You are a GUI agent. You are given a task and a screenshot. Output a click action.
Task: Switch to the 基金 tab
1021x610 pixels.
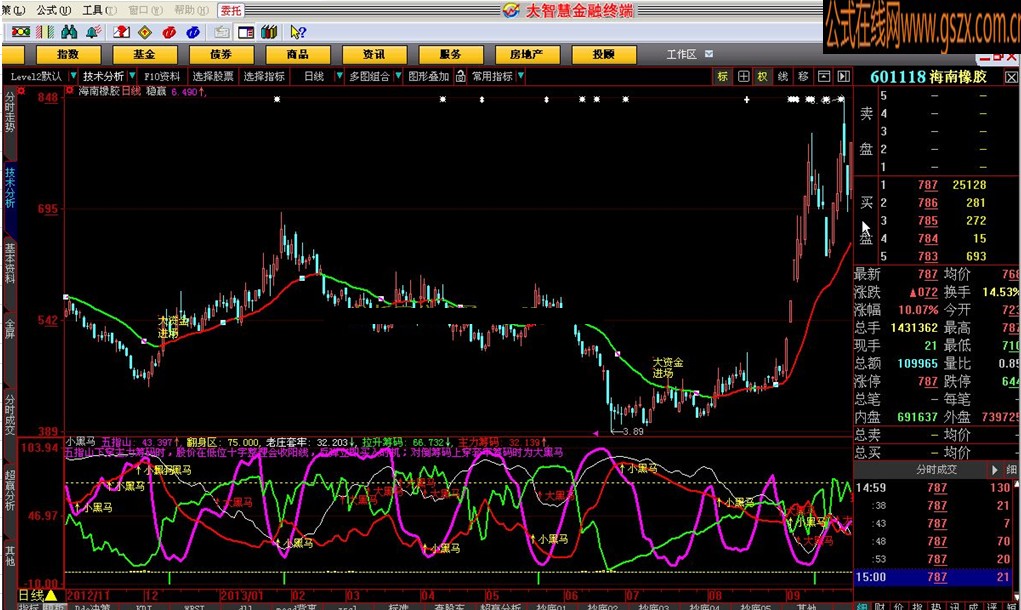(x=144, y=54)
